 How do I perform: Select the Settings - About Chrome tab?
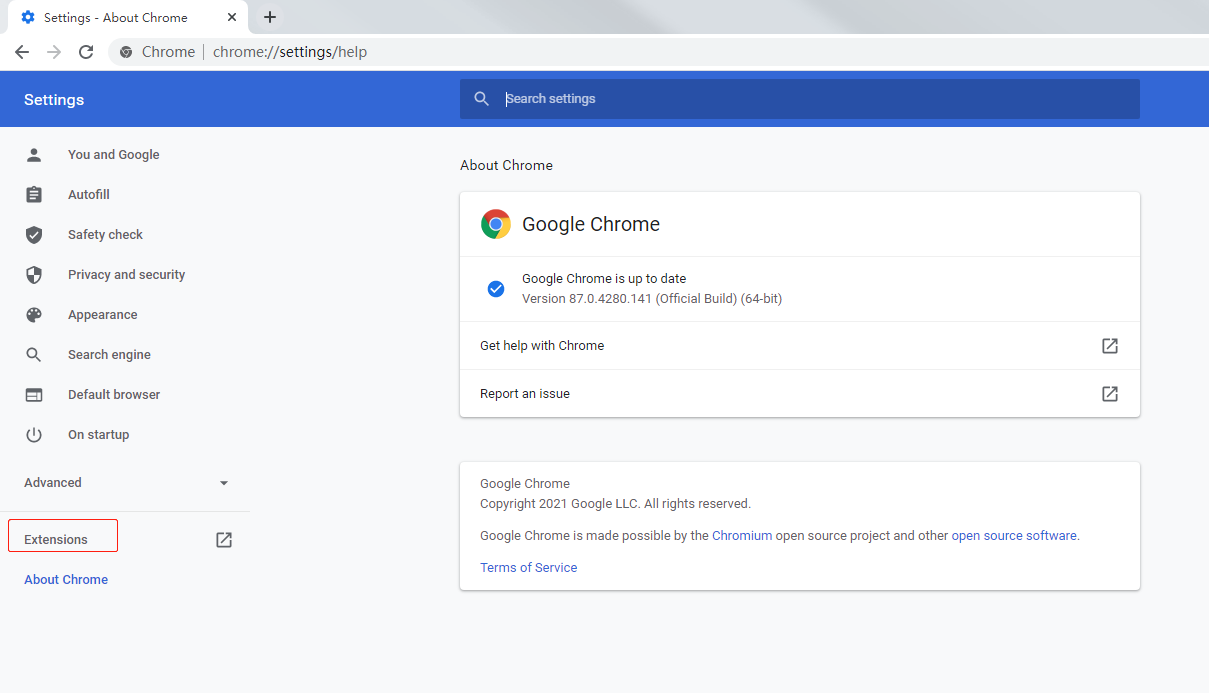click(126, 17)
